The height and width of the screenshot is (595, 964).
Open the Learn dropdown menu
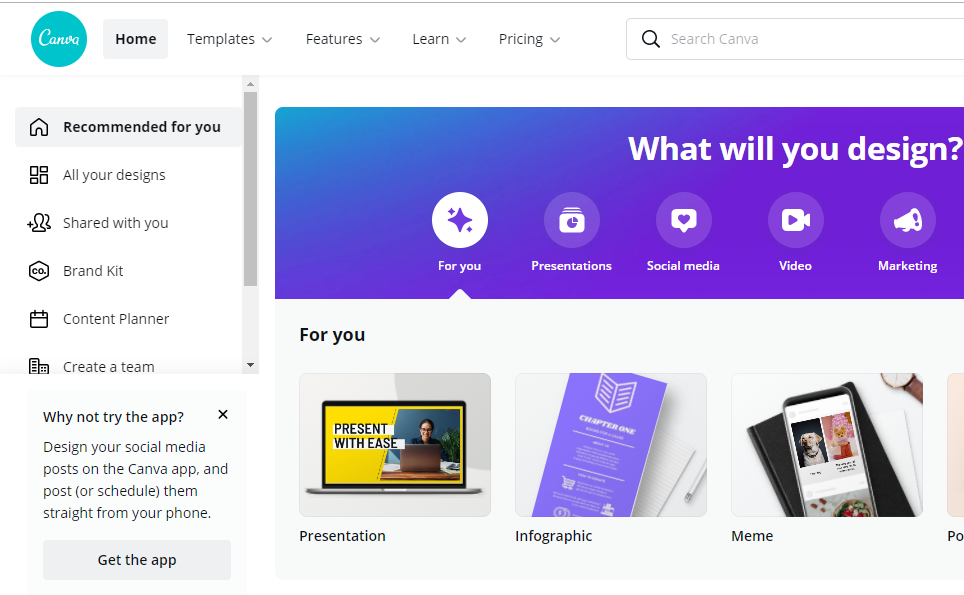439,39
